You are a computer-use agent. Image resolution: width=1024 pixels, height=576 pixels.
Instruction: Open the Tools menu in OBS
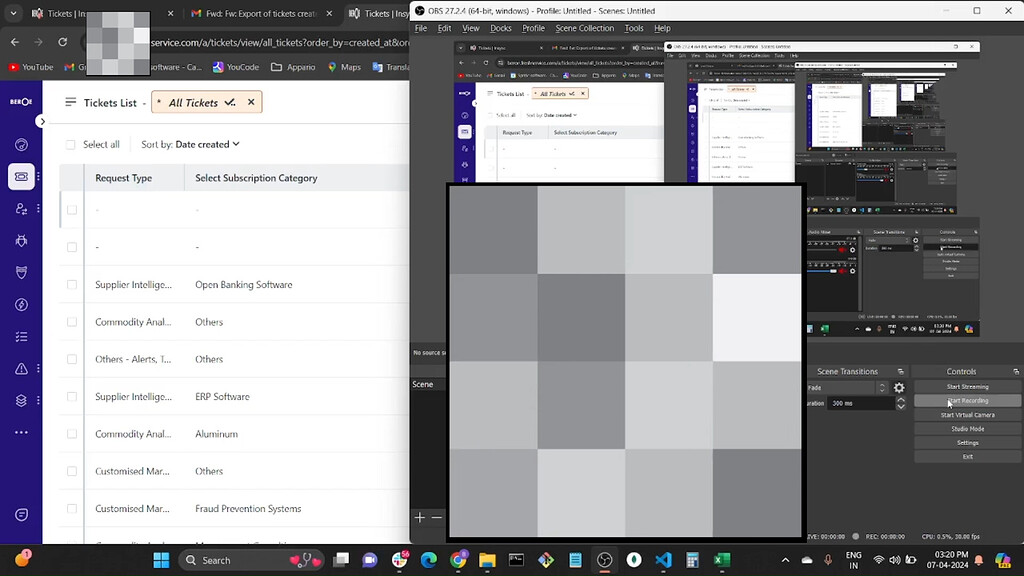[x=633, y=27]
